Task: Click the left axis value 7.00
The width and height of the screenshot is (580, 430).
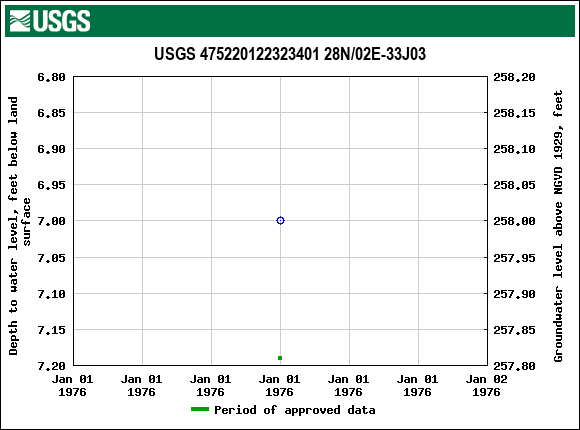Action: (x=51, y=221)
